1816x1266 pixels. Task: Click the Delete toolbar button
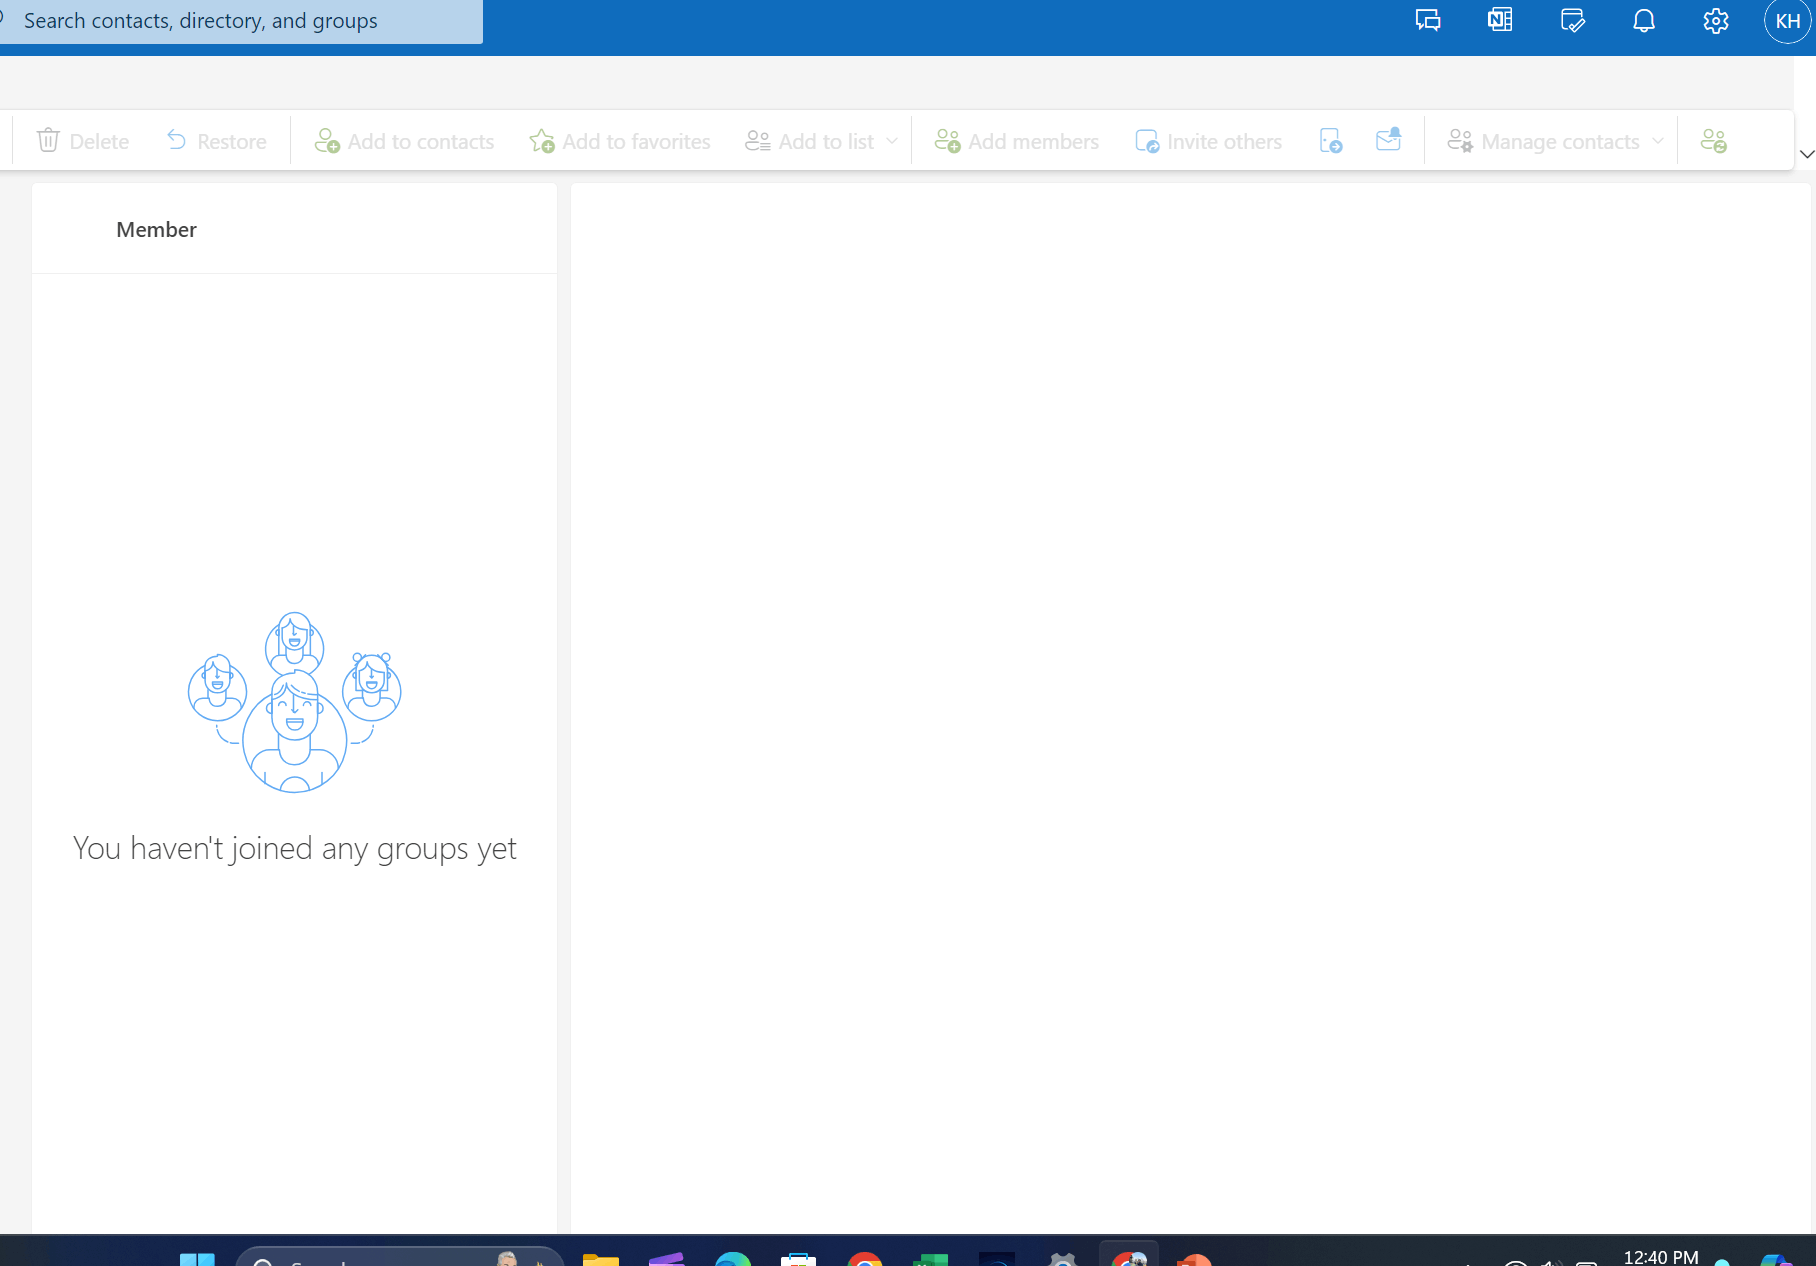pyautogui.click(x=83, y=141)
